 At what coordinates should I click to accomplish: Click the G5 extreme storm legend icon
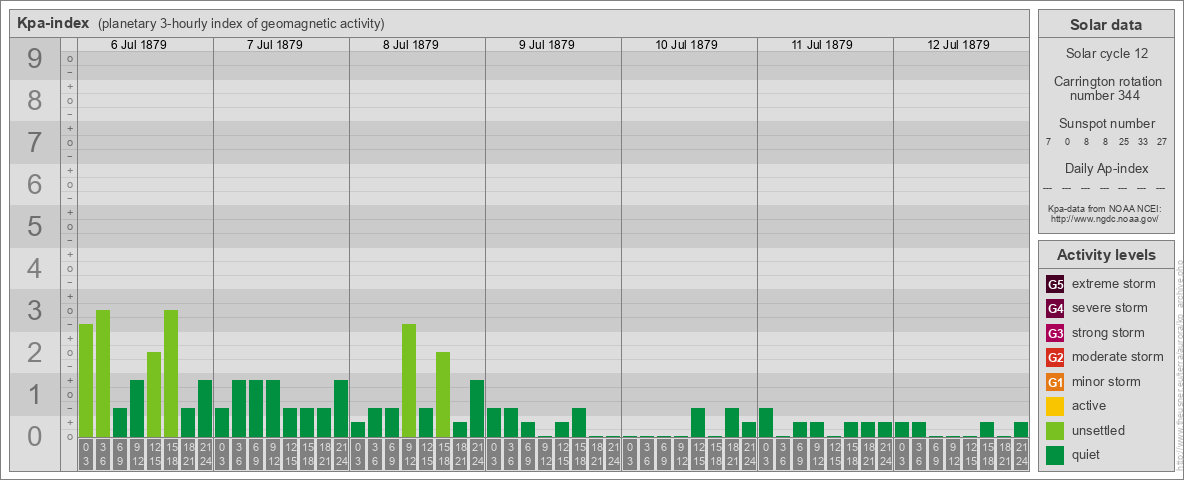pos(1055,284)
